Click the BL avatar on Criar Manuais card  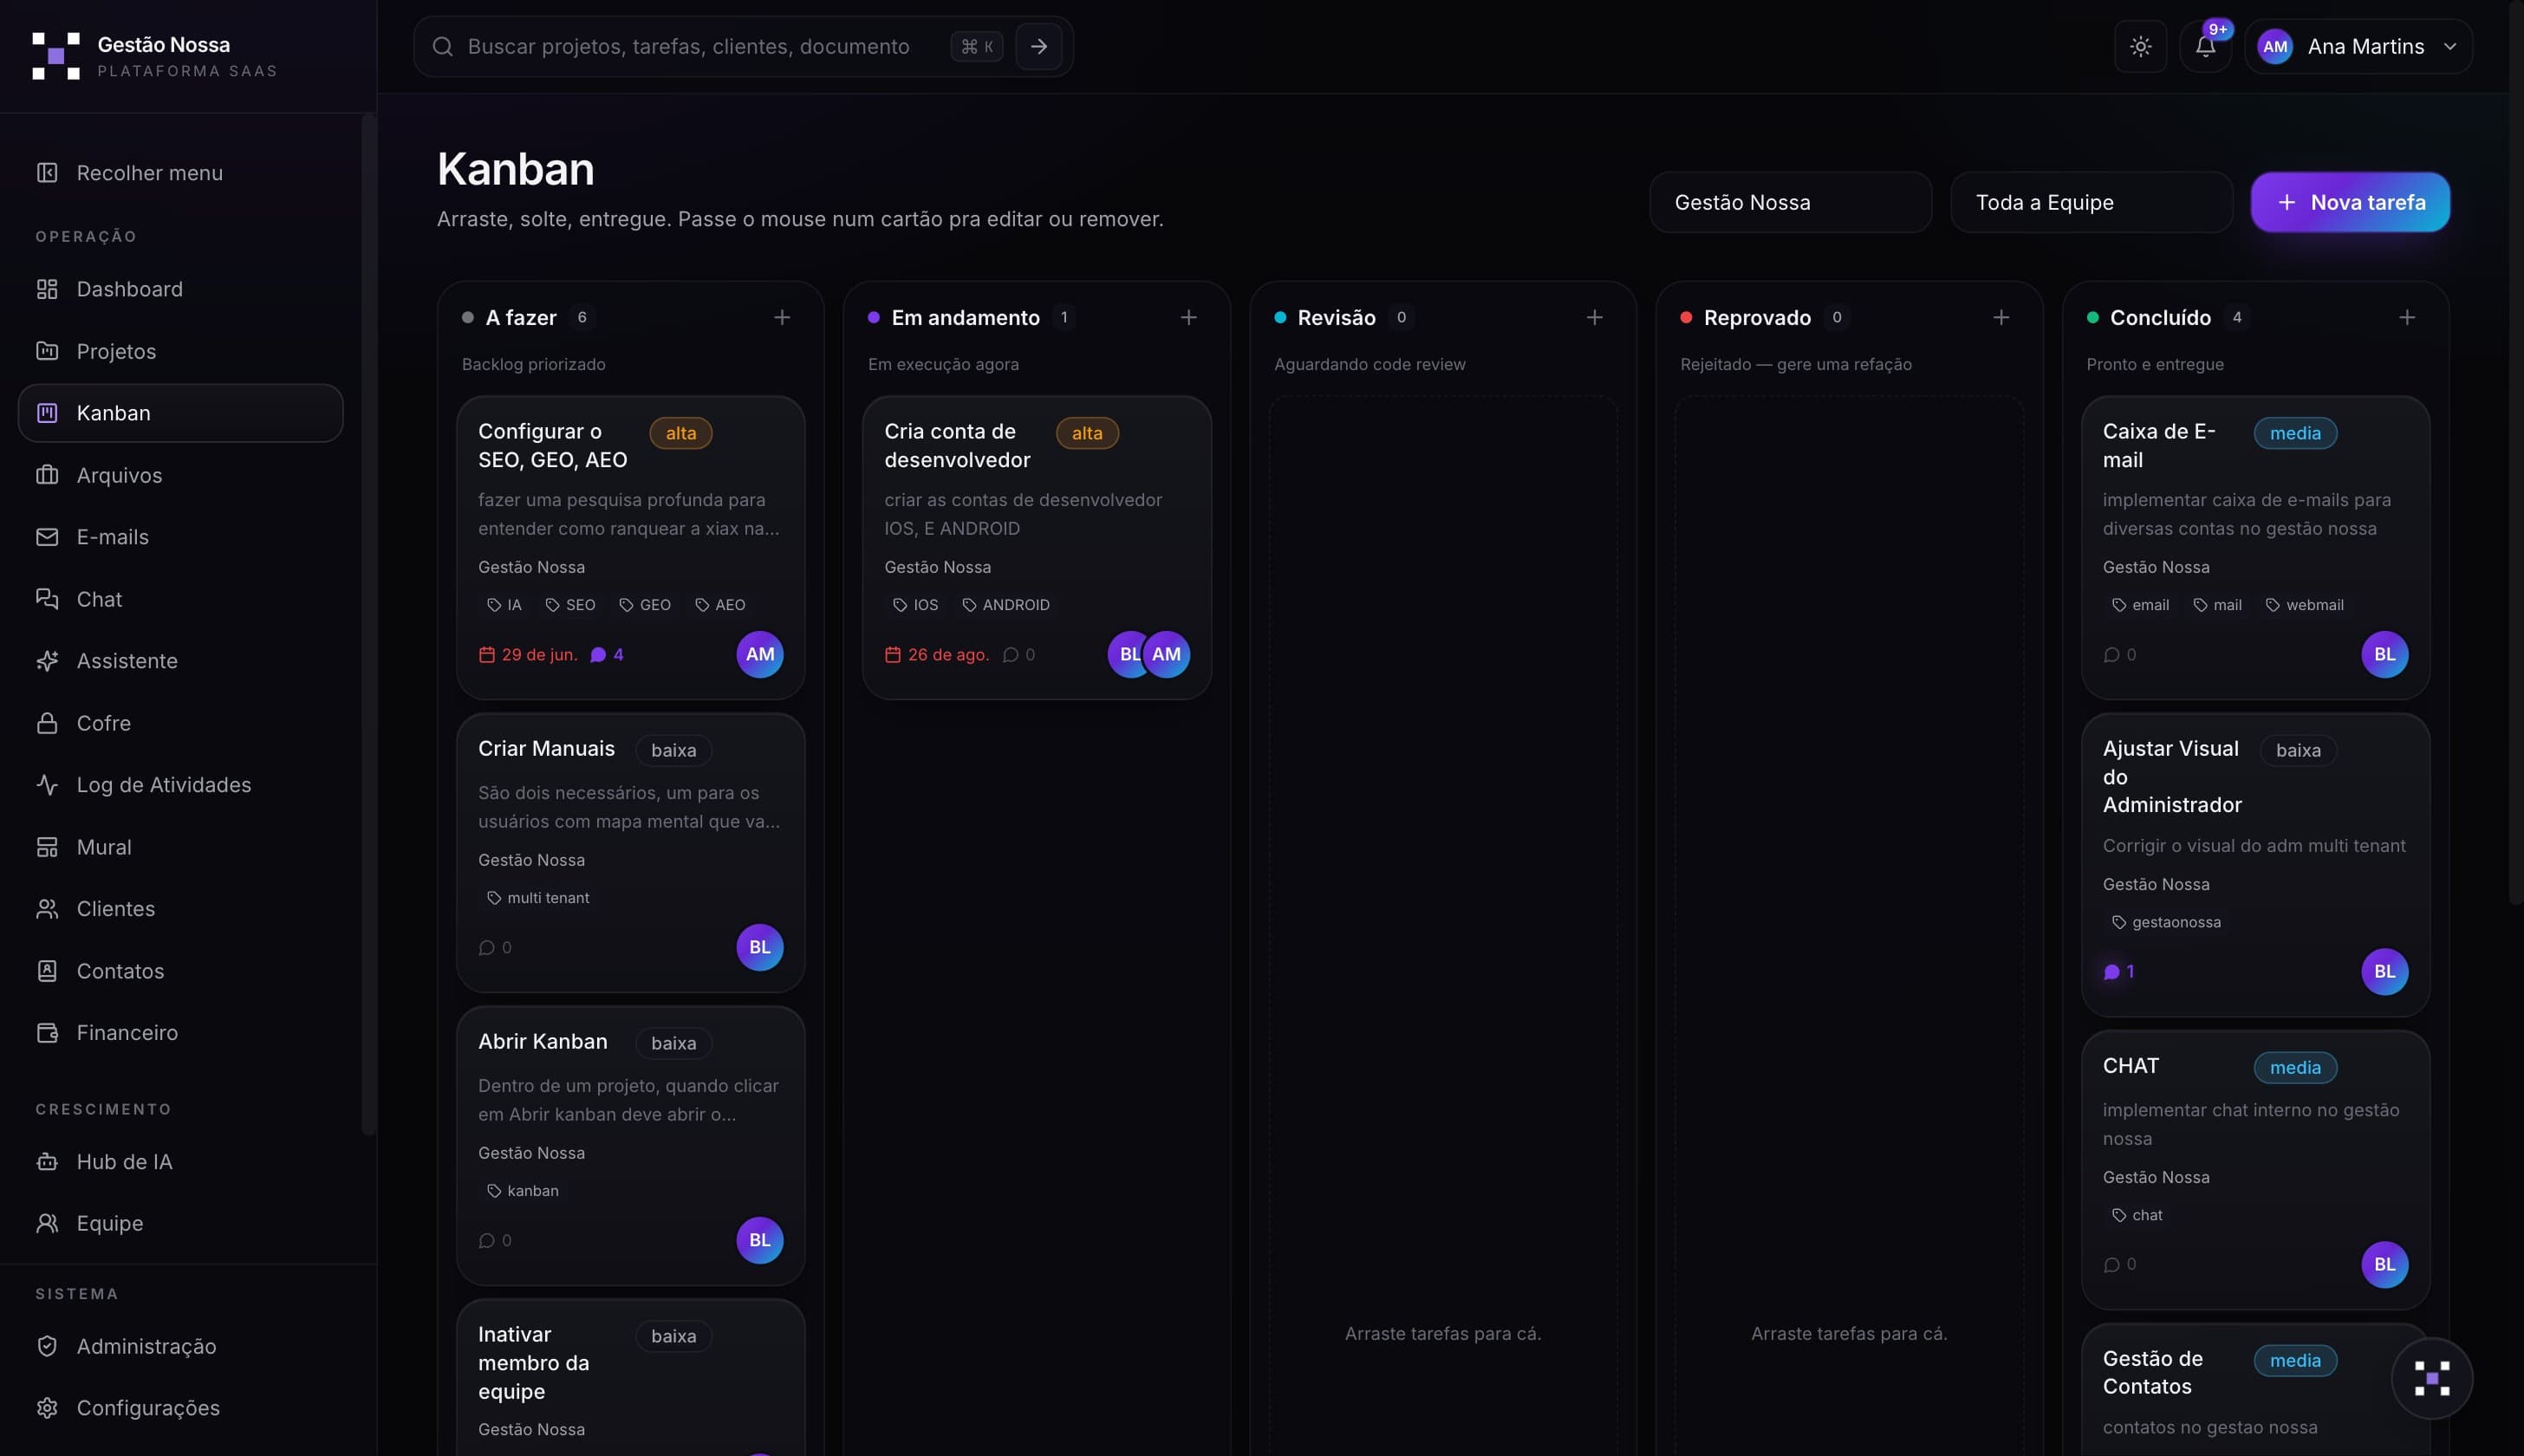[760, 947]
